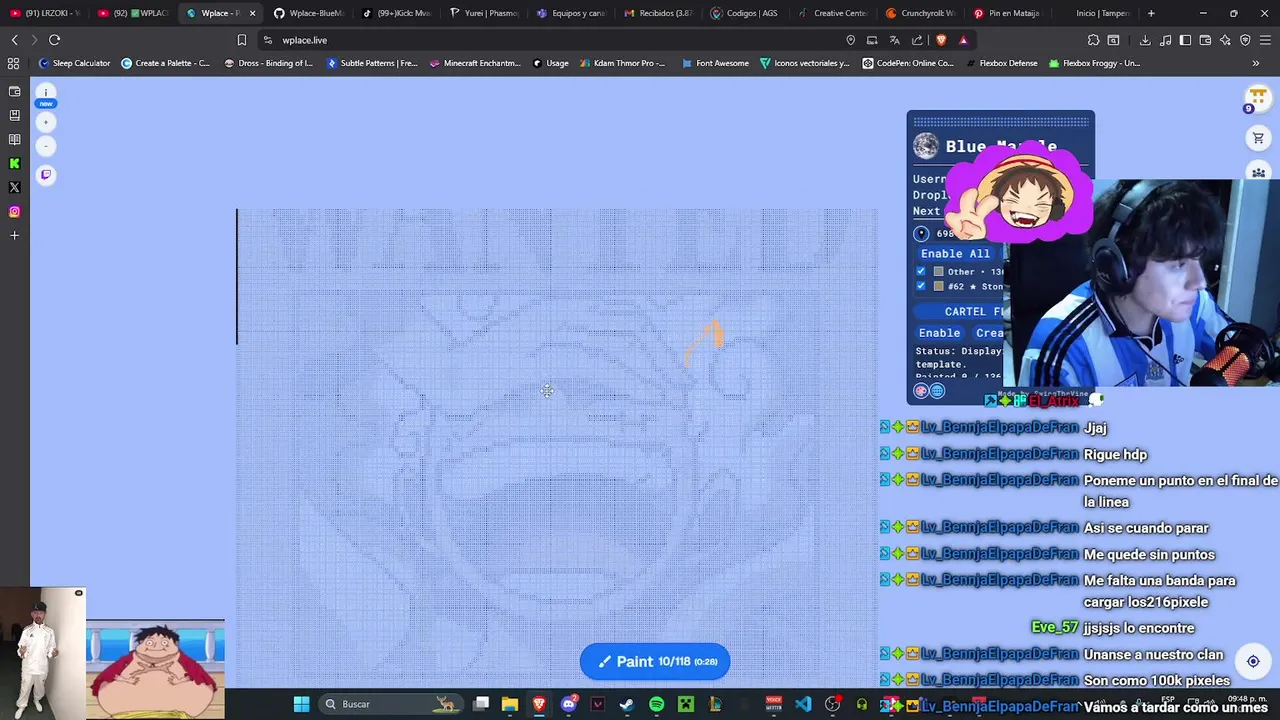
Task: Show hidden bookmarks with chevron
Action: click(x=1255, y=63)
